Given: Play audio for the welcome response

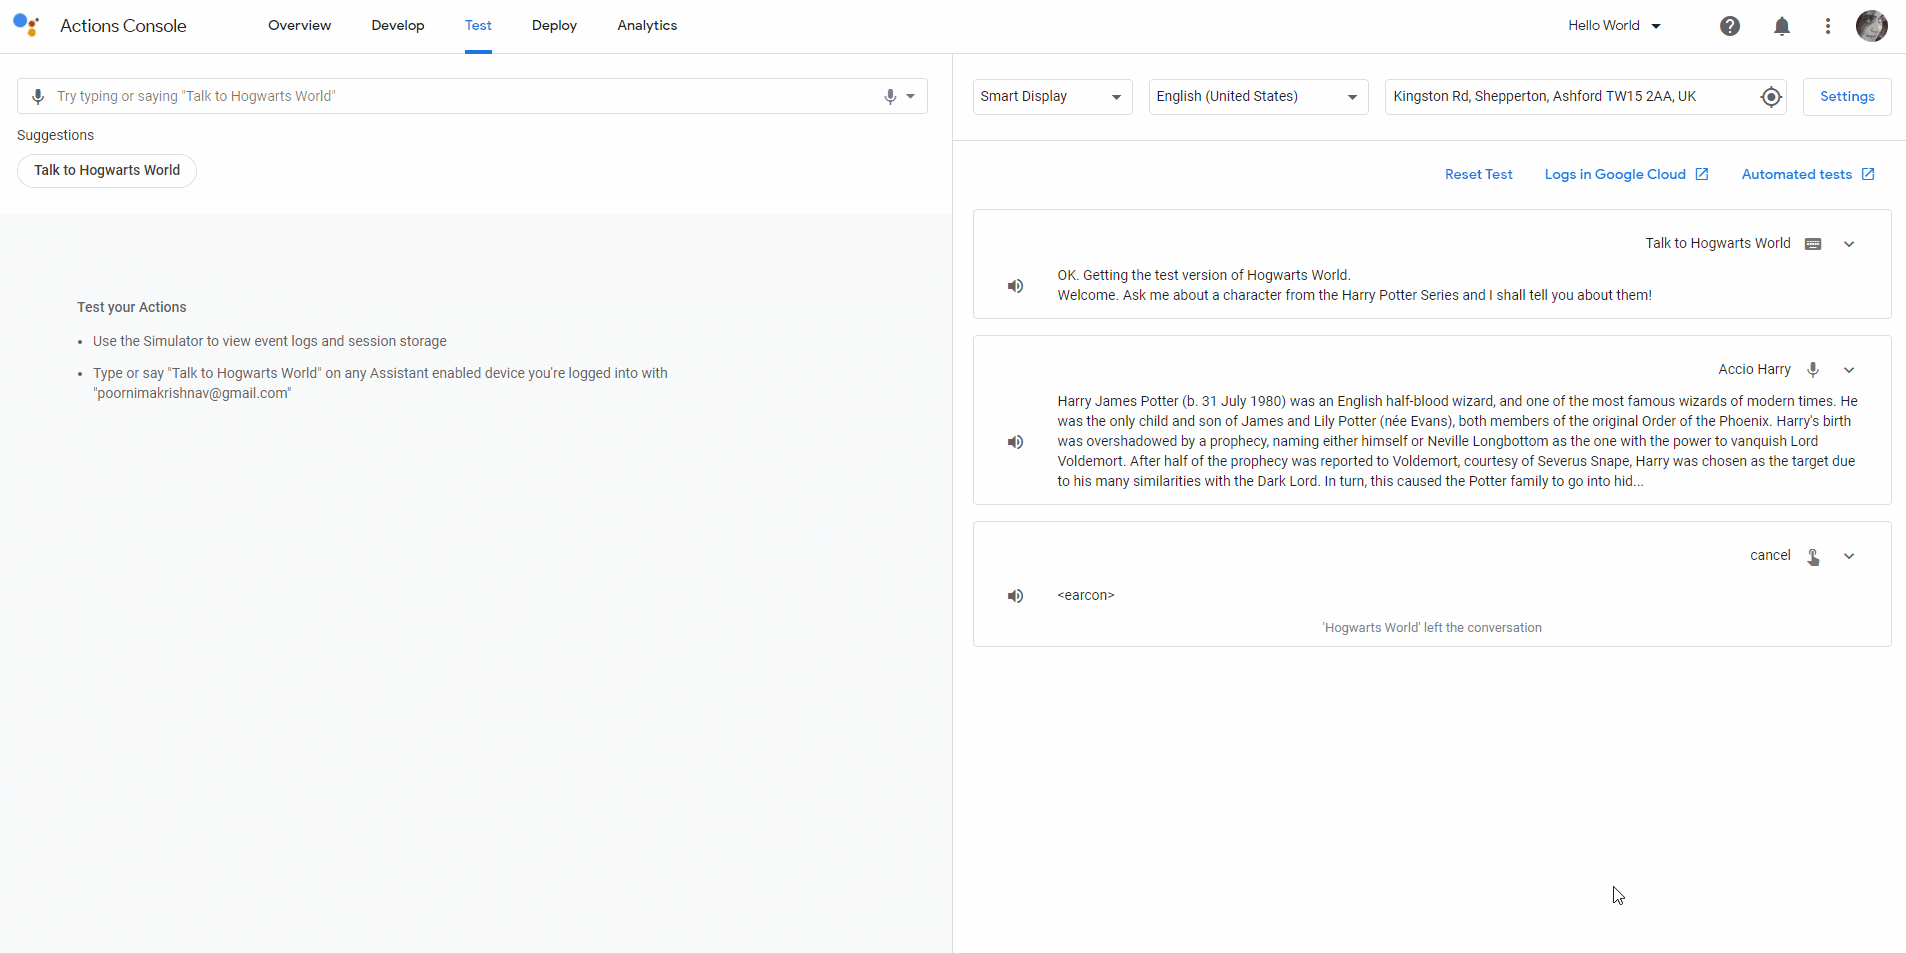Looking at the screenshot, I should tap(1016, 286).
